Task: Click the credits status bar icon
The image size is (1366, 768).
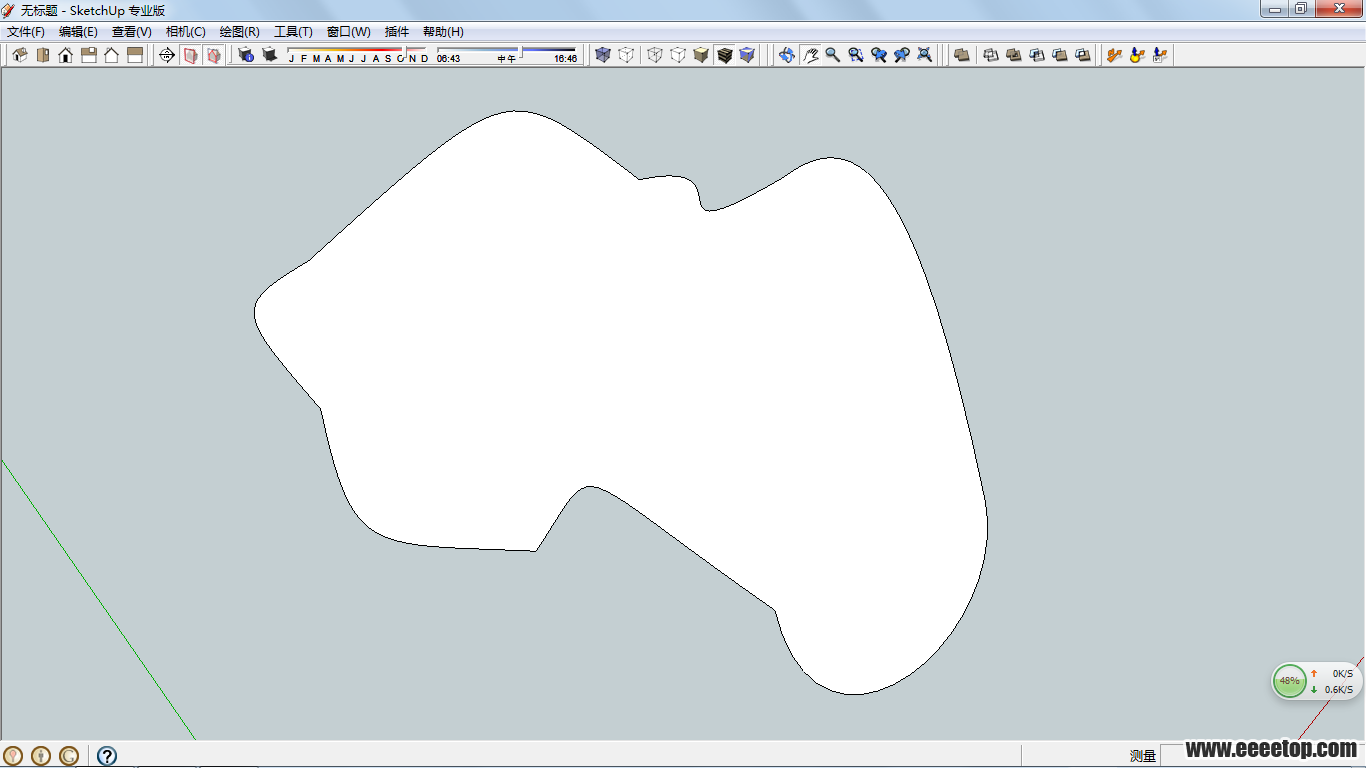Action: [x=41, y=756]
